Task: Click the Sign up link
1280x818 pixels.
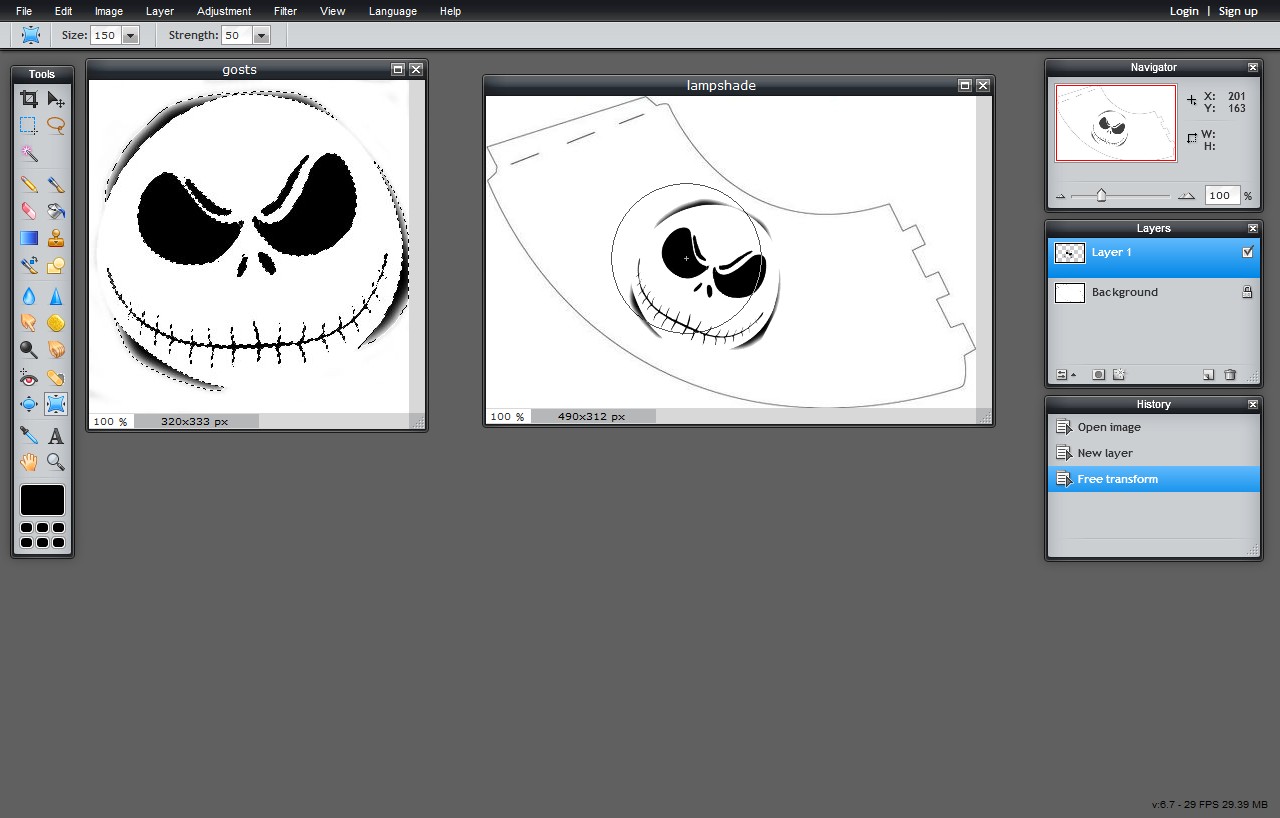Action: [1238, 11]
